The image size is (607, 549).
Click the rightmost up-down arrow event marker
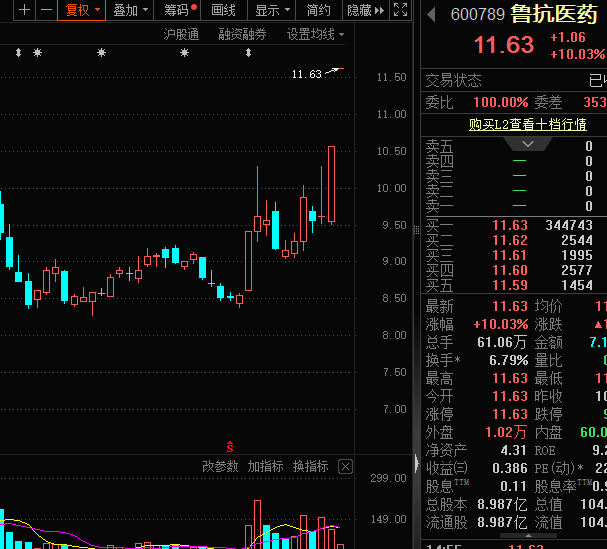tap(248, 52)
